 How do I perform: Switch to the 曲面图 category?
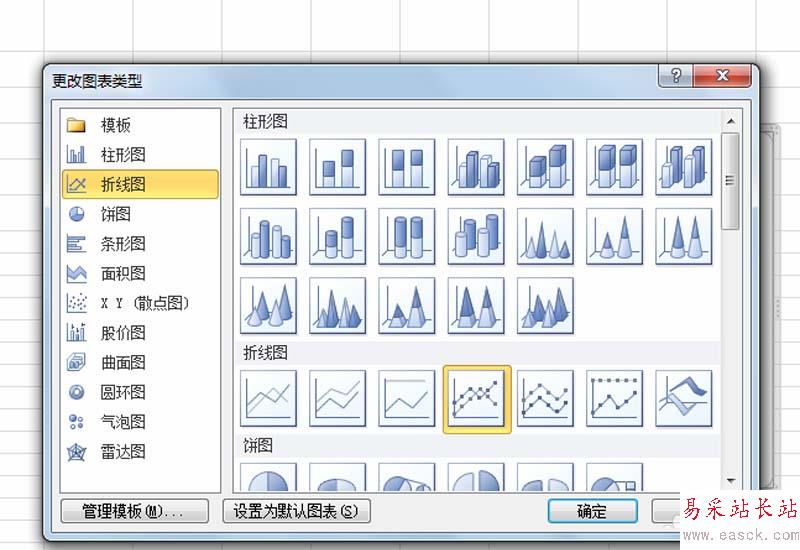tap(140, 362)
